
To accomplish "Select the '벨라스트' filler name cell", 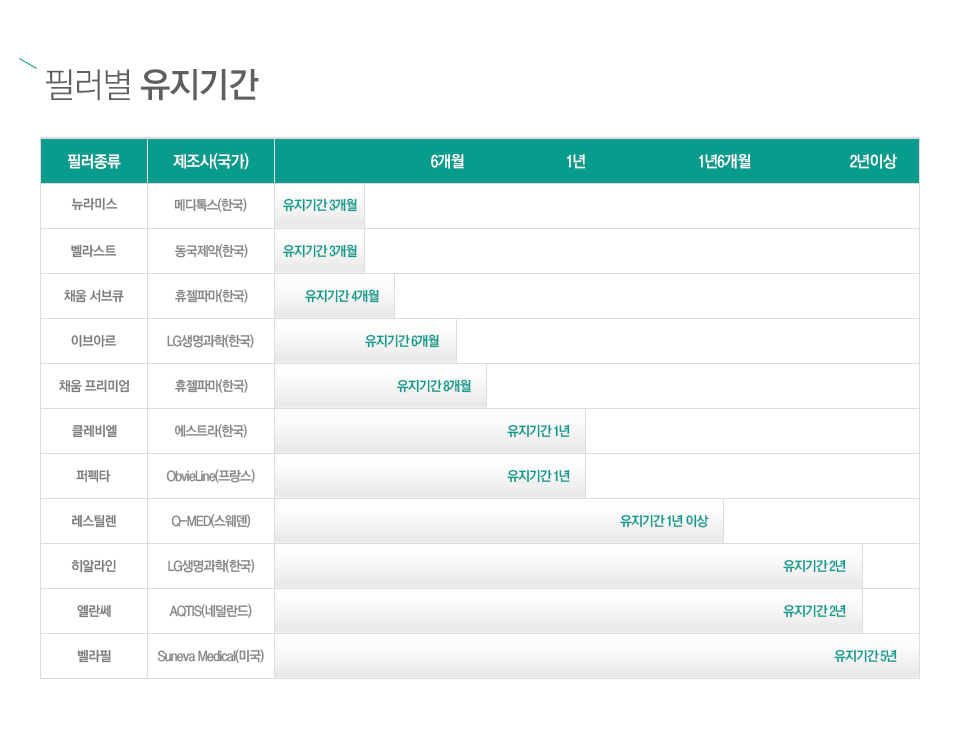I will 94,250.
